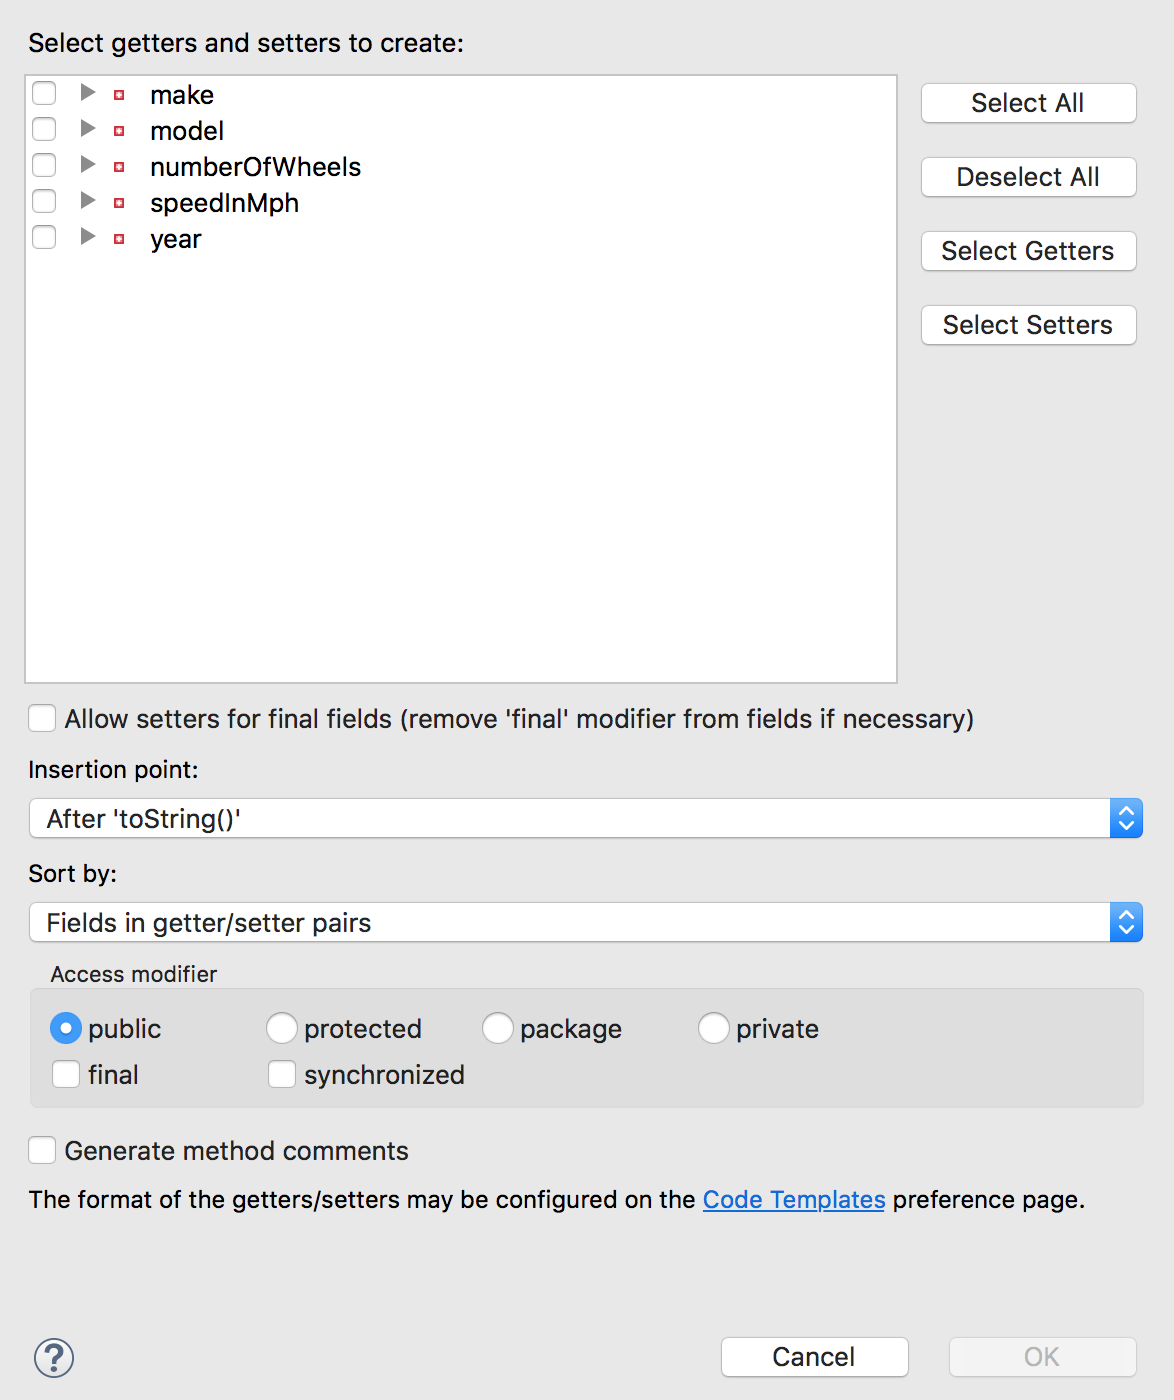Screen dimensions: 1174x1400
Task: Enable the final modifier checkbox
Action: pyautogui.click(x=65, y=1074)
